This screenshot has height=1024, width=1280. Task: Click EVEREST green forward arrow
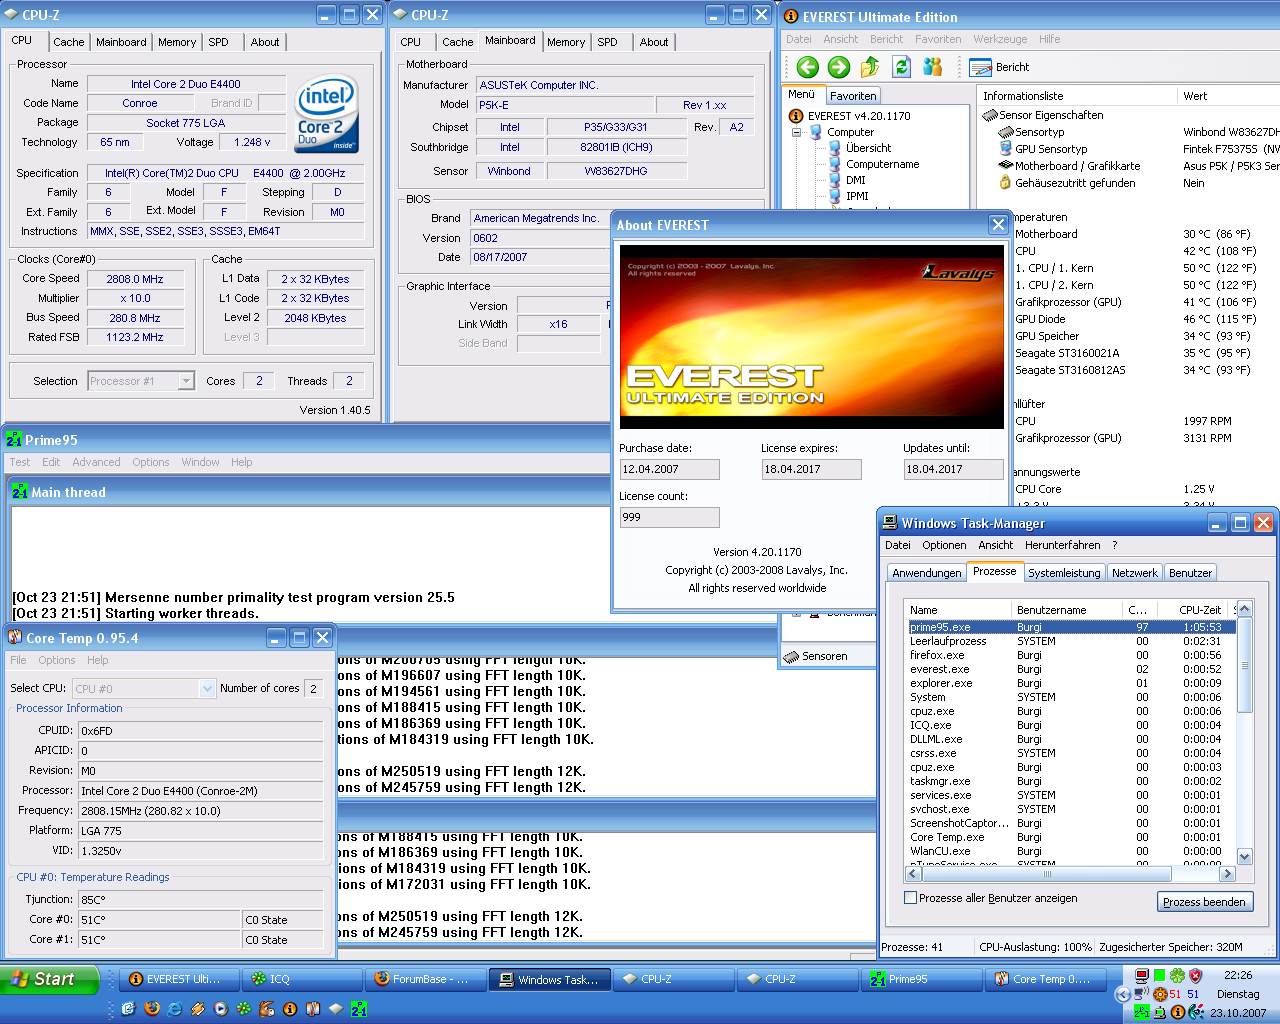click(839, 67)
